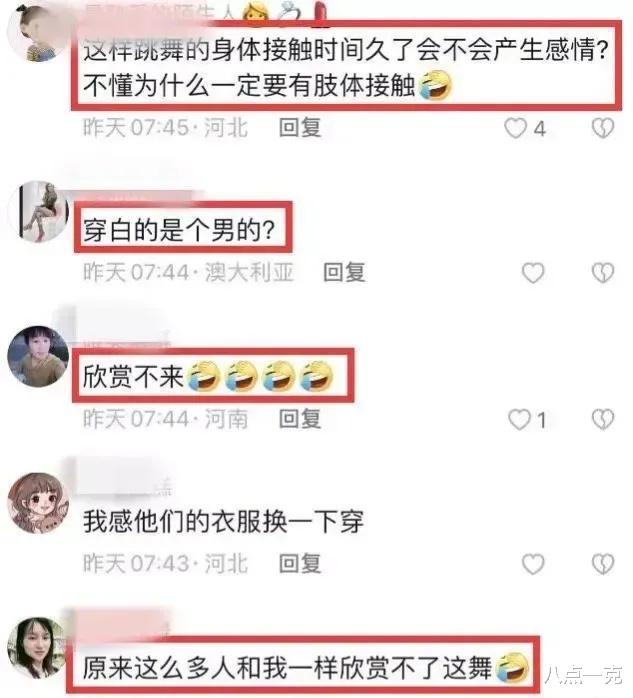Like the 衣服换一下穿 comment
The width and height of the screenshot is (633, 698).
click(533, 564)
